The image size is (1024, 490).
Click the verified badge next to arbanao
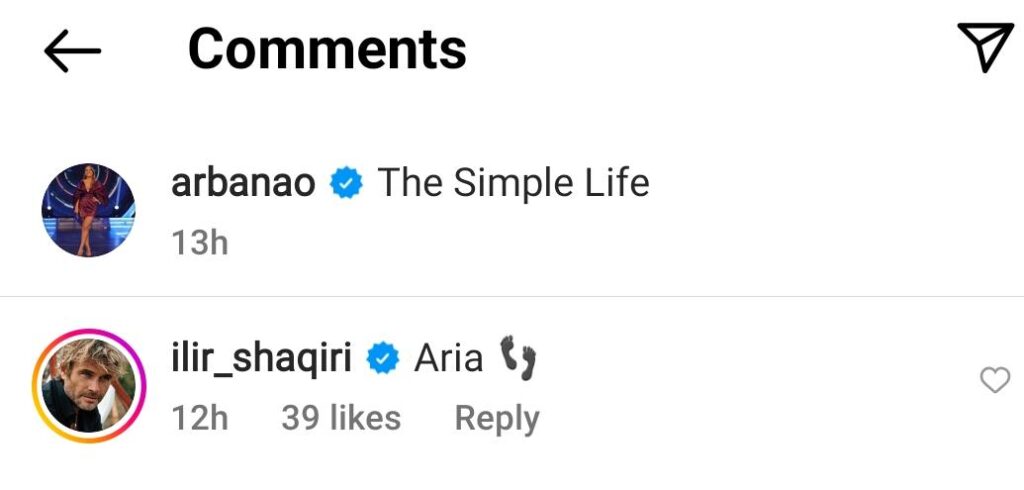347,184
